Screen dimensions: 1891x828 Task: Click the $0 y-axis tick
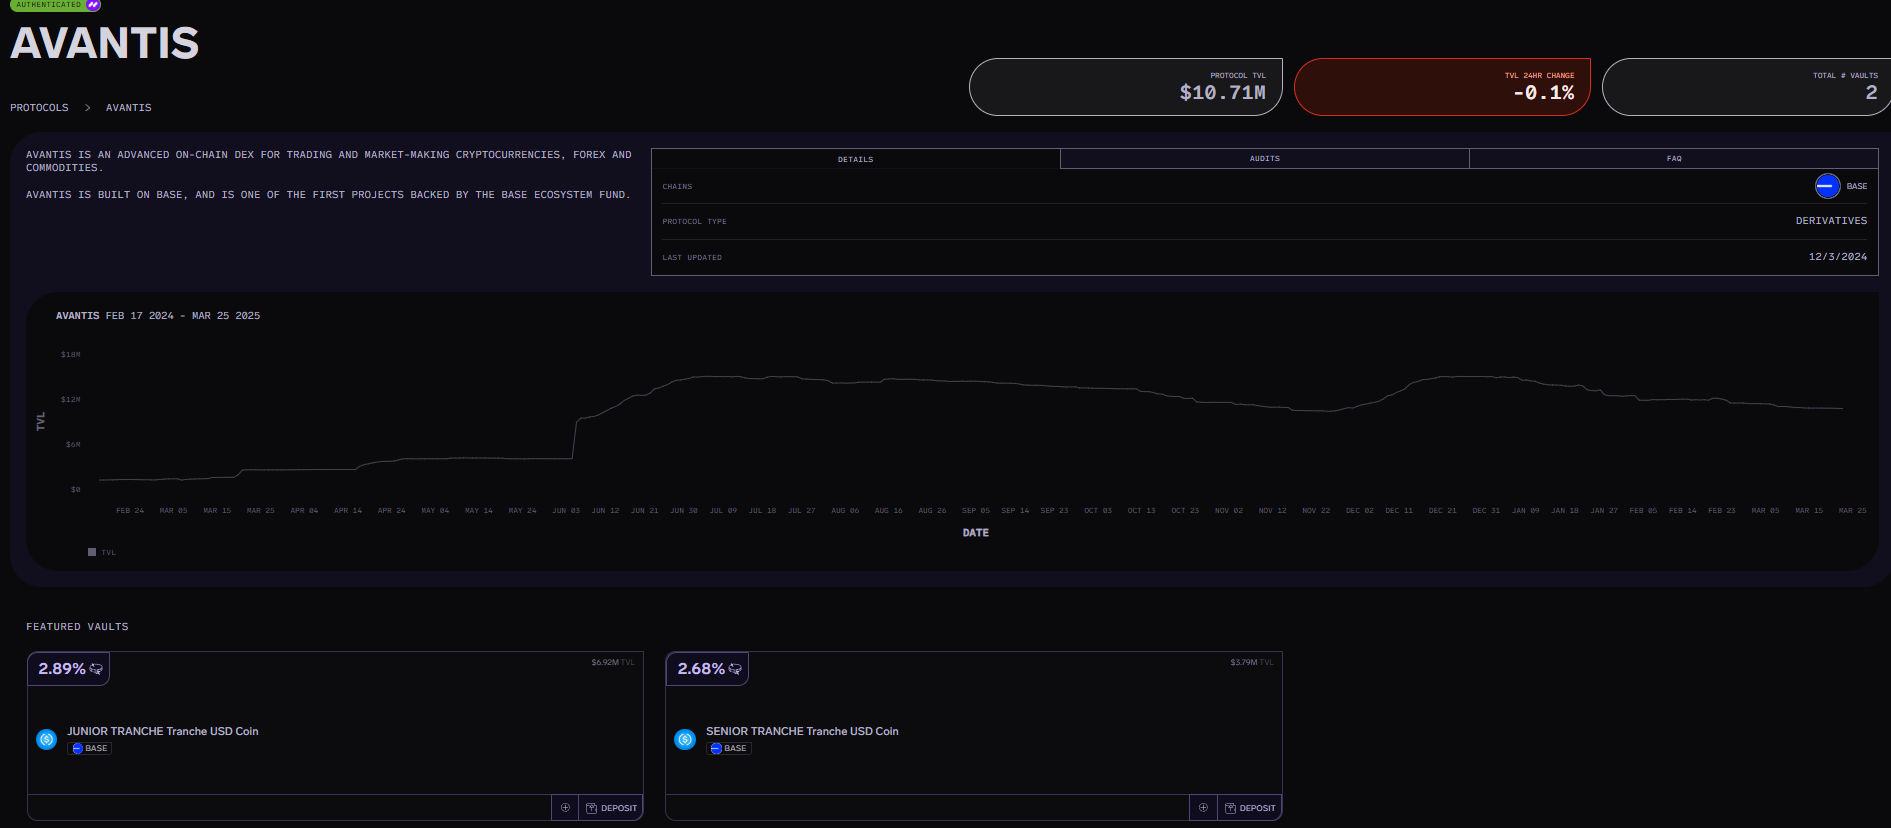pos(75,490)
